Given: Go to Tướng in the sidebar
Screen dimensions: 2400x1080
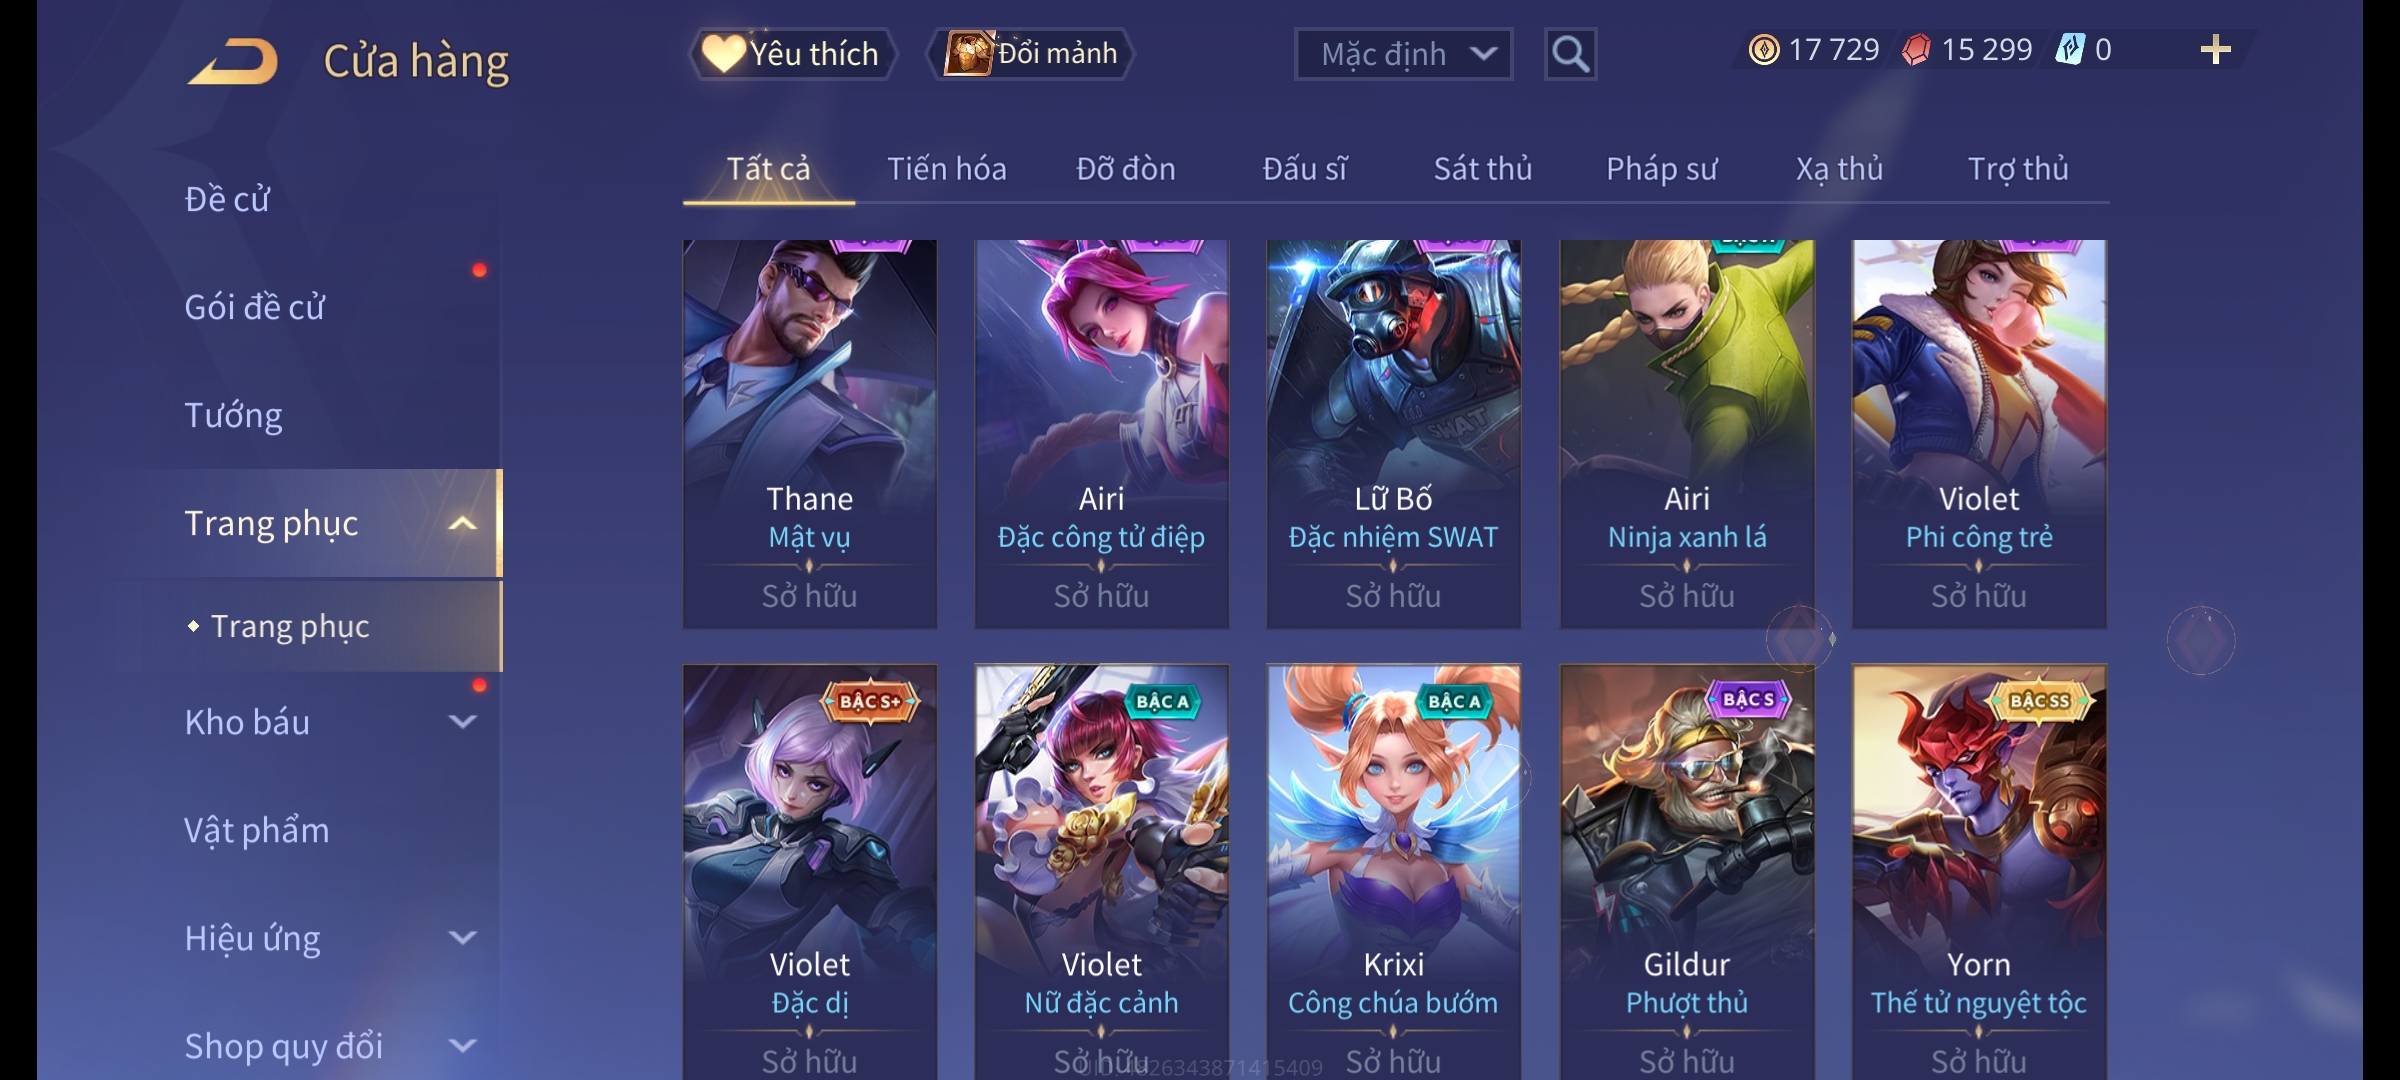Looking at the screenshot, I should pos(233,415).
